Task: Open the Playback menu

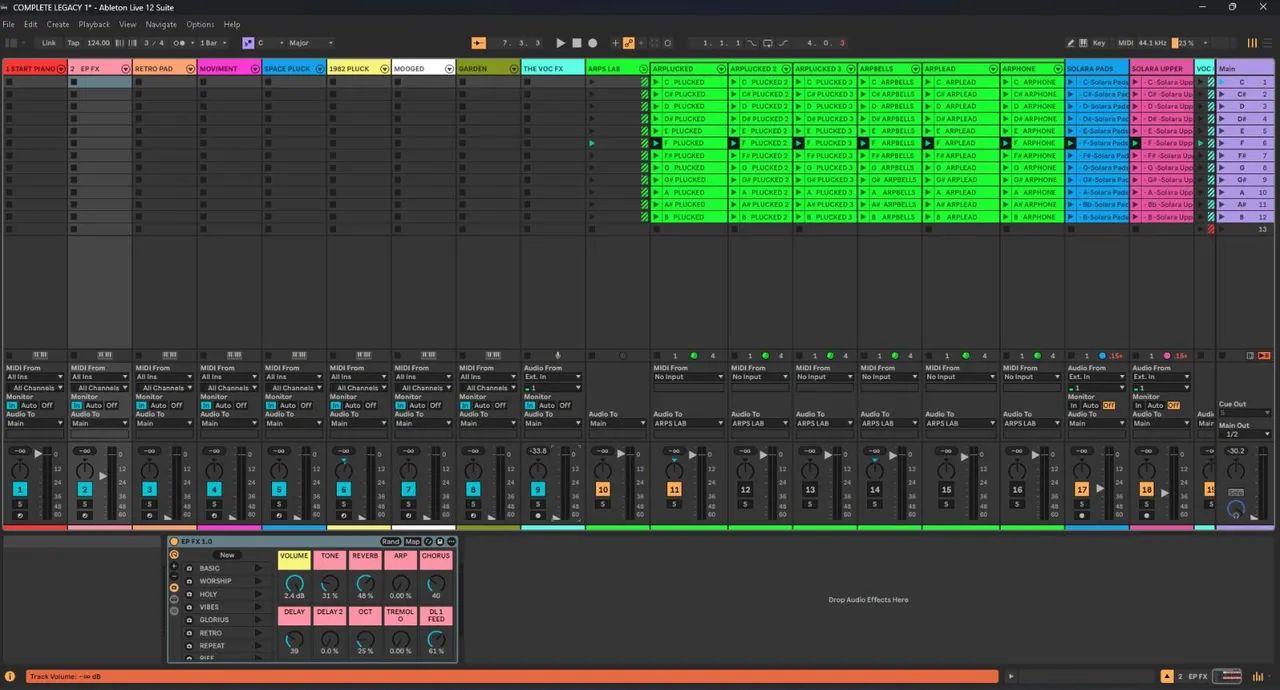Action: tap(94, 24)
